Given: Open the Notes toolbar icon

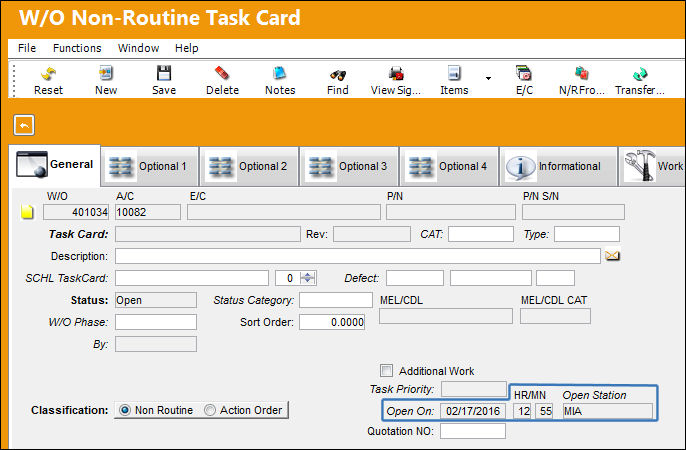Looking at the screenshot, I should pos(280,73).
